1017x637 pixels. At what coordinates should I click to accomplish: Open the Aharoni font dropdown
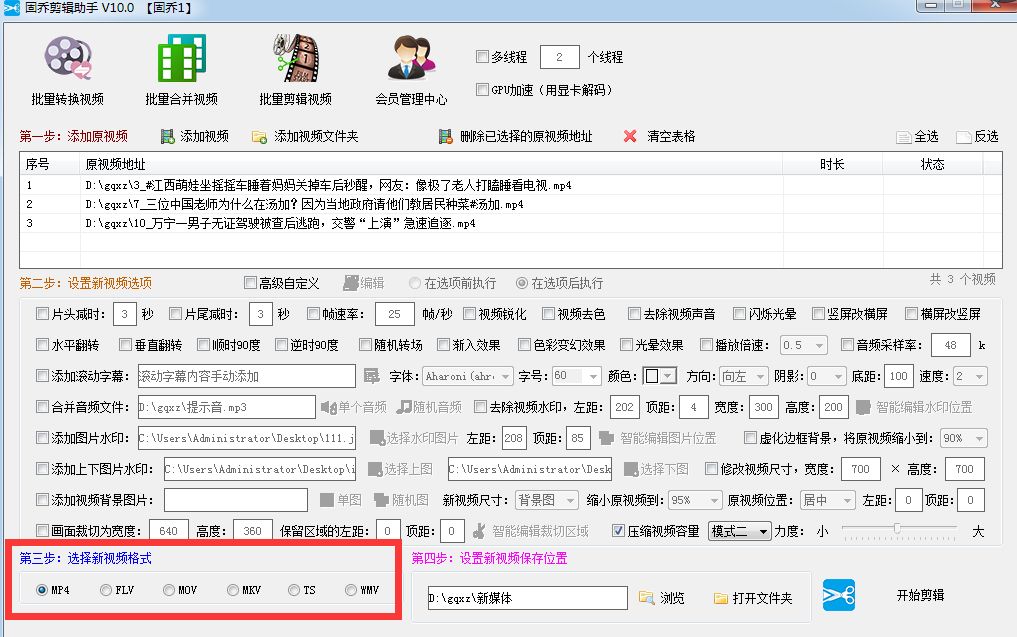(x=468, y=376)
